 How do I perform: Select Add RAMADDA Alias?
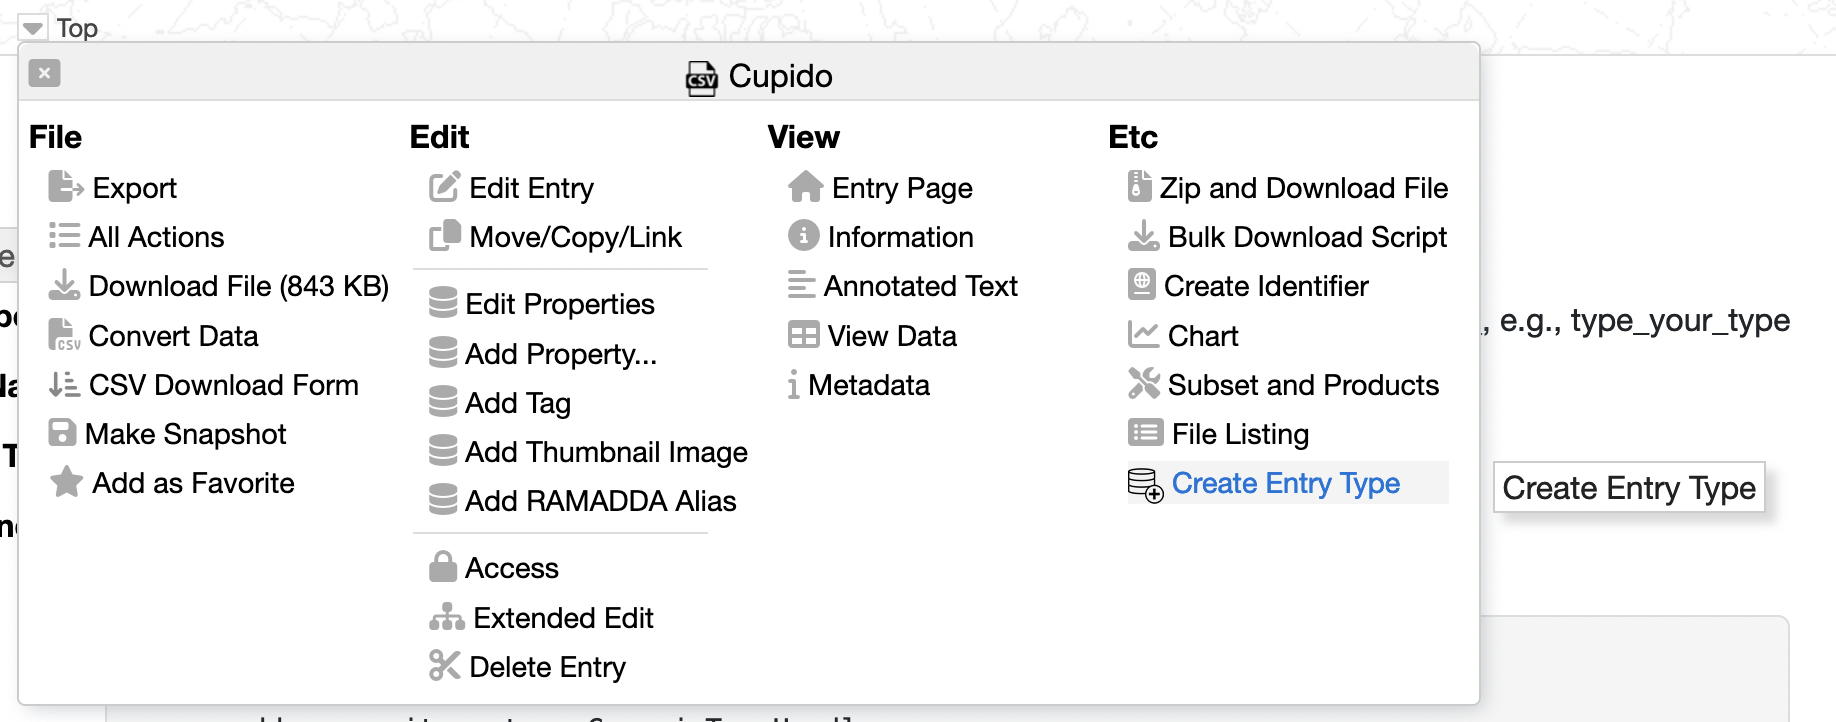point(600,501)
